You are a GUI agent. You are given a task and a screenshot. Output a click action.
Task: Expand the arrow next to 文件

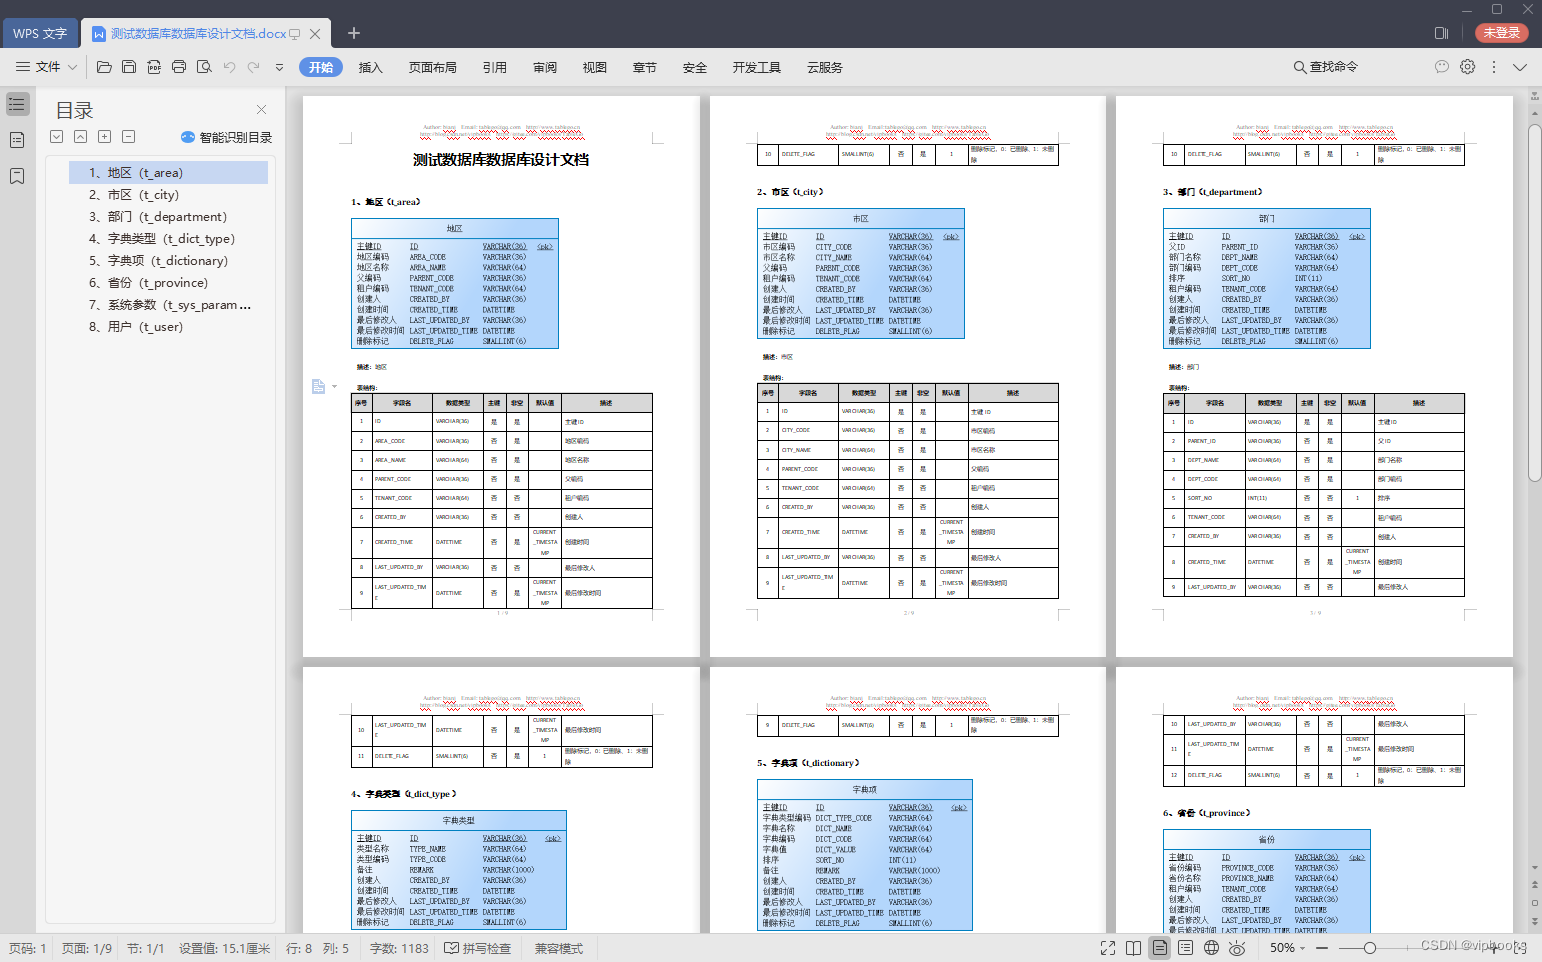tap(72, 67)
